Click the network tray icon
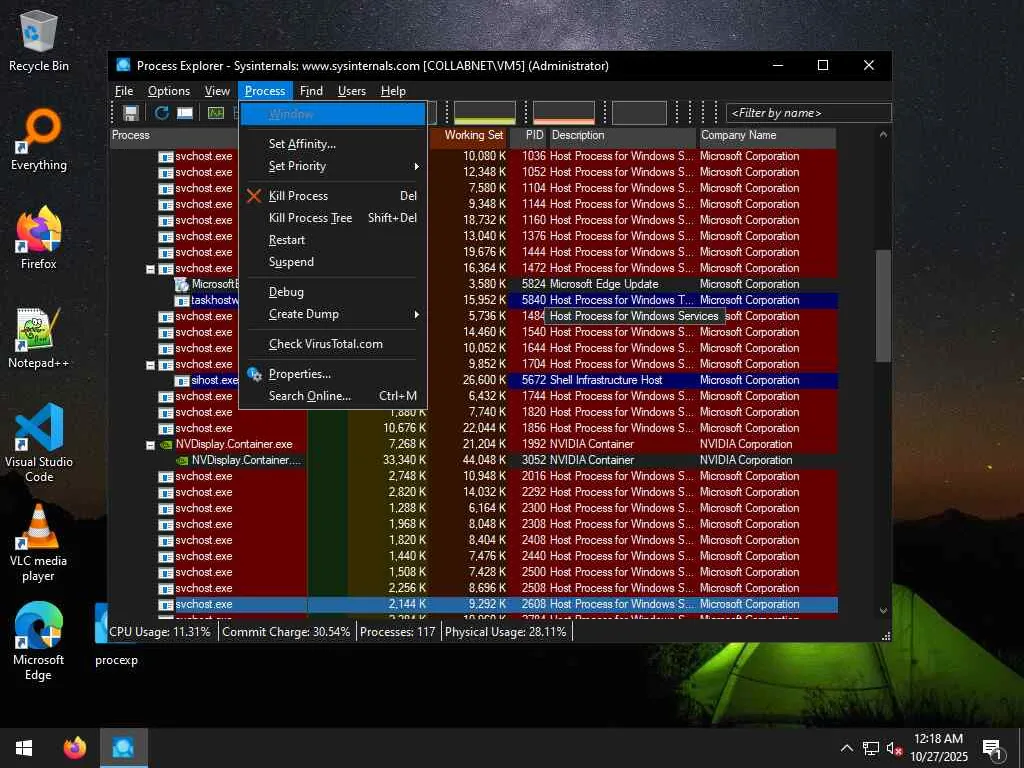 tap(871, 748)
